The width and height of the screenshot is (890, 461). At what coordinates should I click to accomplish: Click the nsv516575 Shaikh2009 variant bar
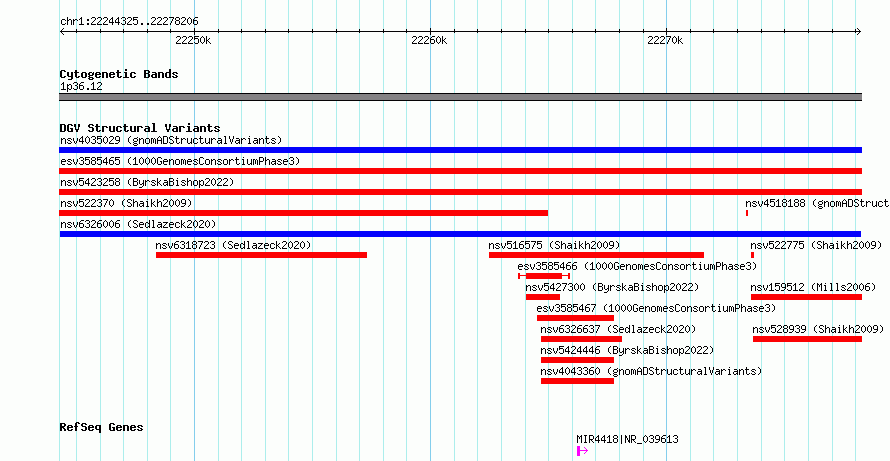[597, 255]
